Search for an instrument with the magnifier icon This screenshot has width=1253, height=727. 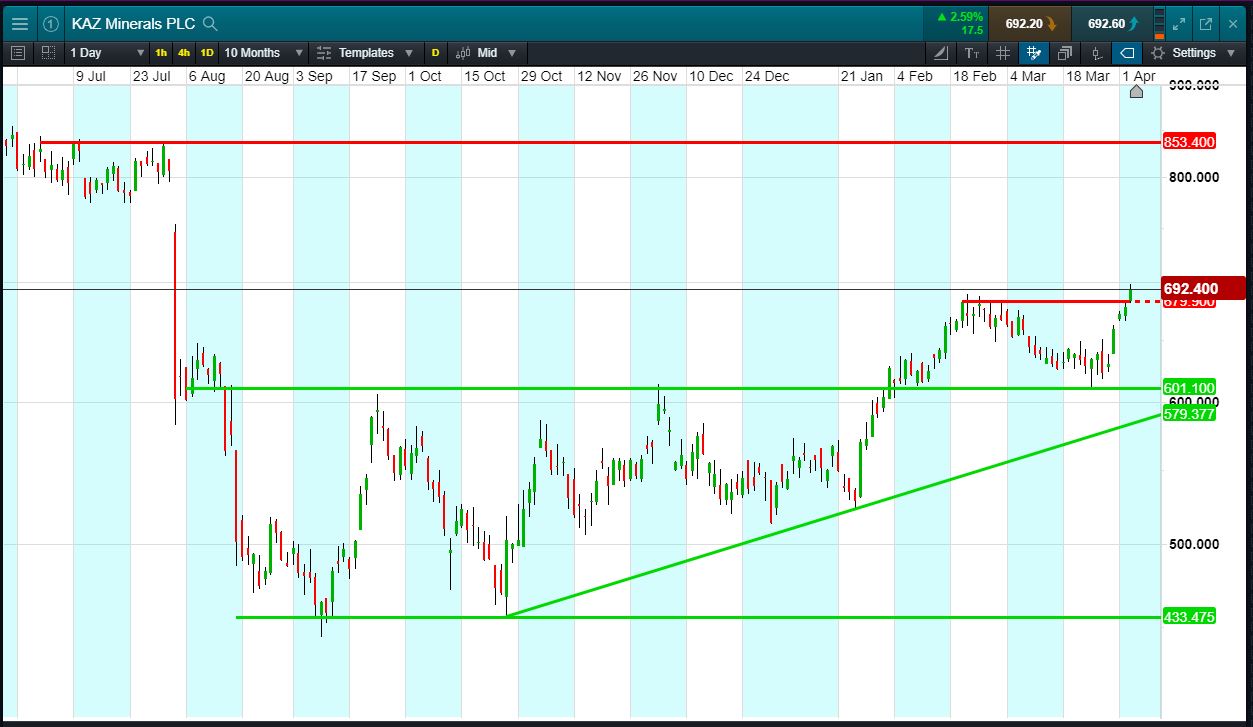(x=209, y=23)
